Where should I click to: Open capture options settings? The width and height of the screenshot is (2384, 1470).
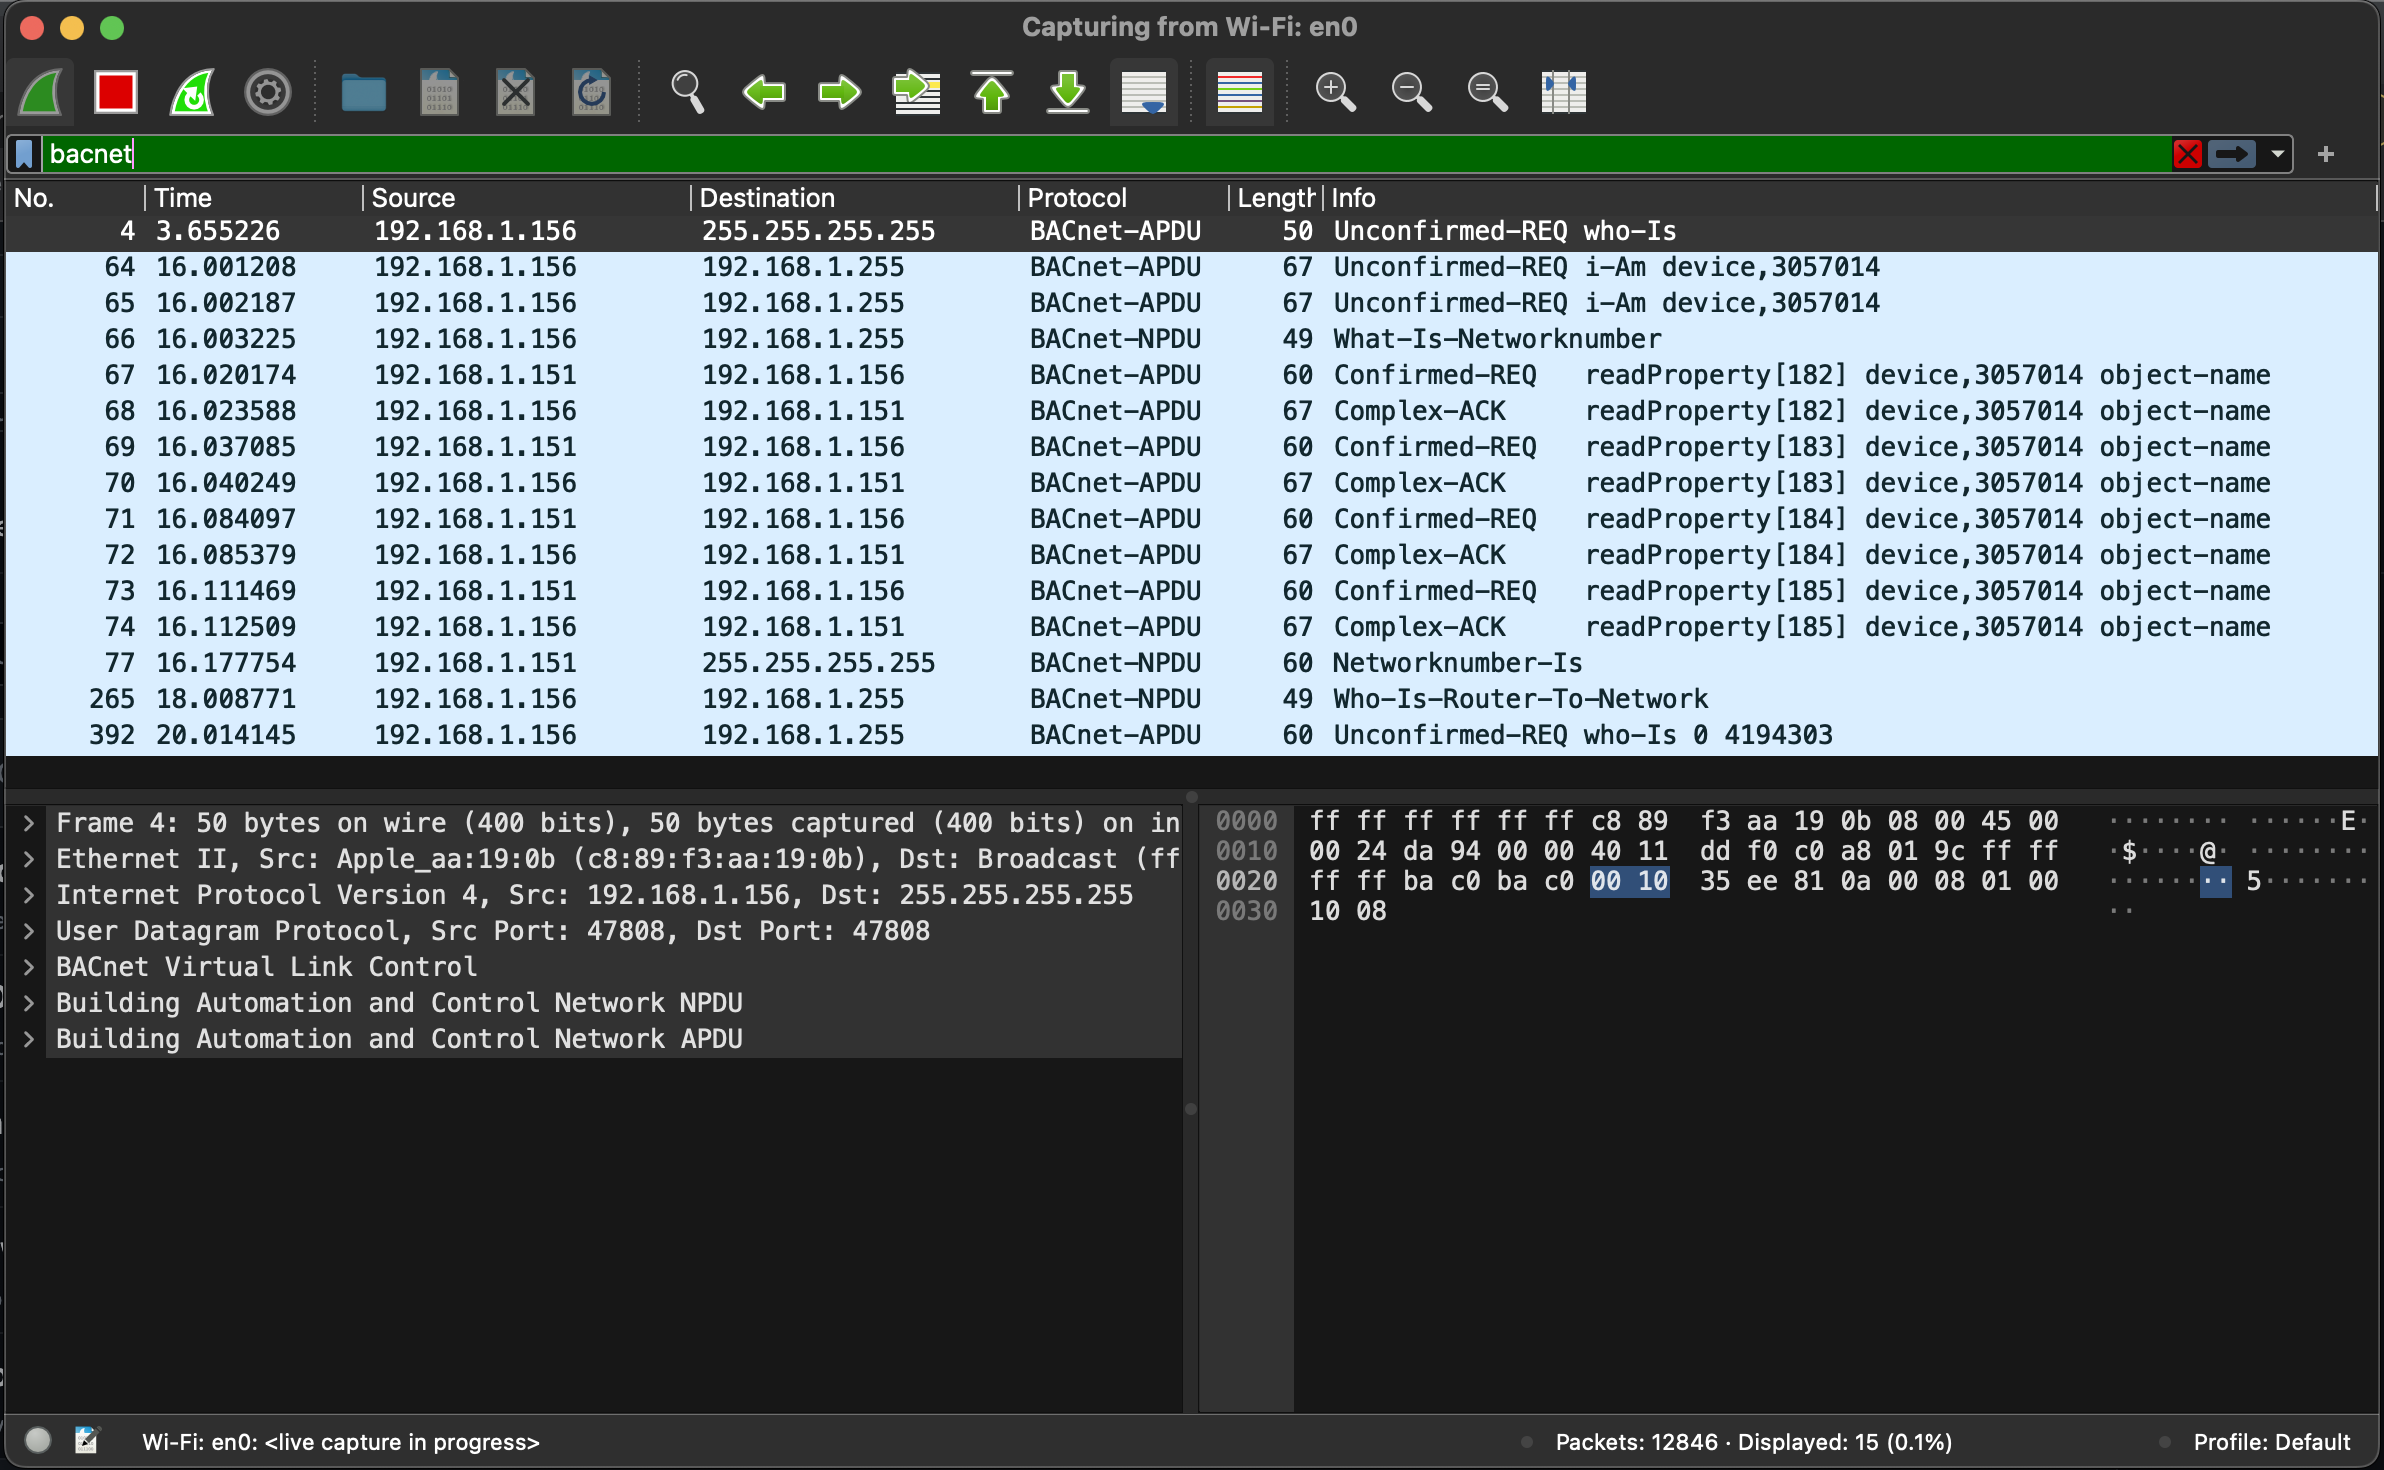(266, 92)
